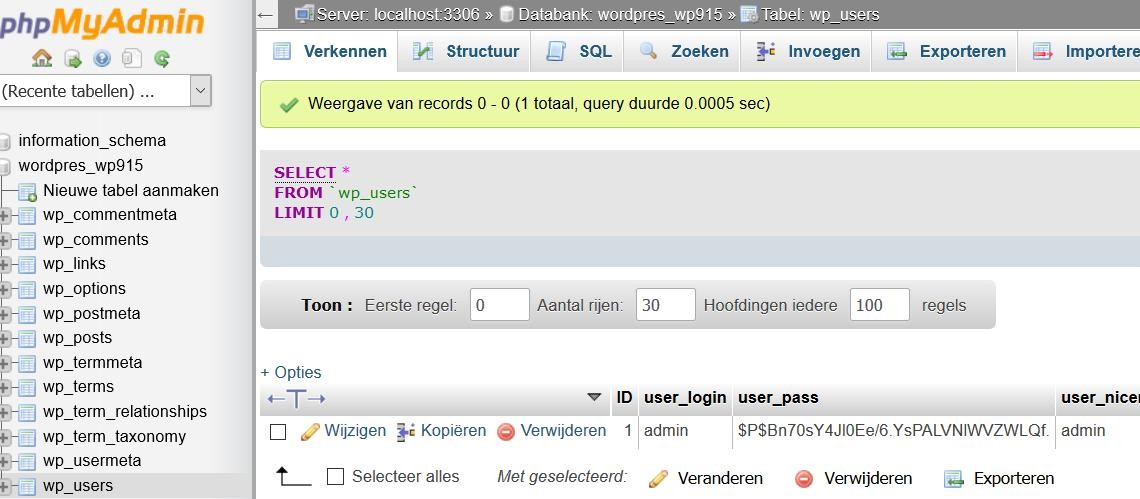The width and height of the screenshot is (1140, 499).
Task: Click the collapse navigation panel arrow
Action: [x=266, y=15]
